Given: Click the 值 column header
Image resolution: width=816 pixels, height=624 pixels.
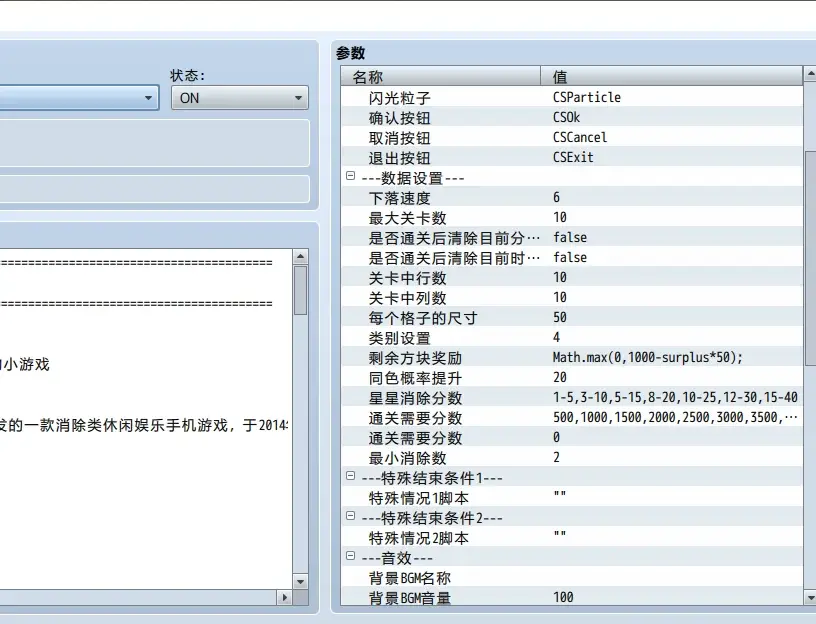Looking at the screenshot, I should pyautogui.click(x=672, y=77).
